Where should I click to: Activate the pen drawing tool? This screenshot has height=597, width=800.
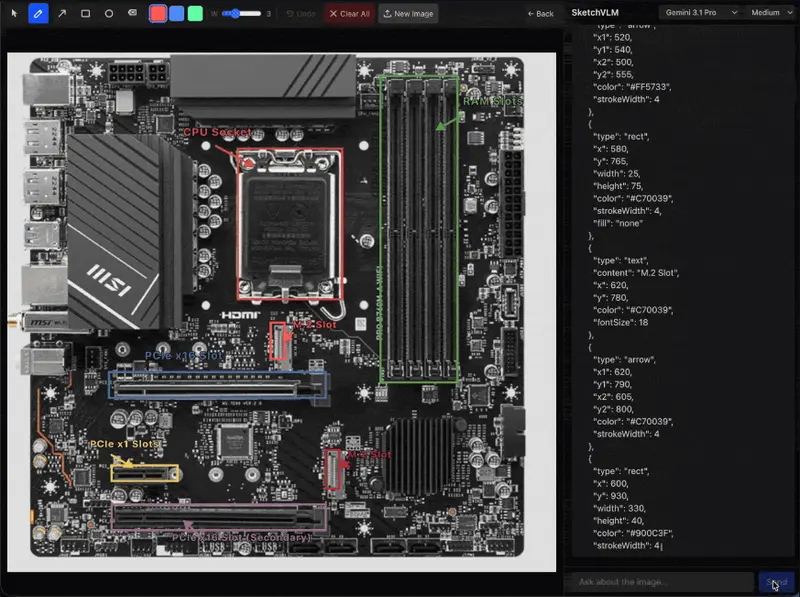tap(38, 13)
